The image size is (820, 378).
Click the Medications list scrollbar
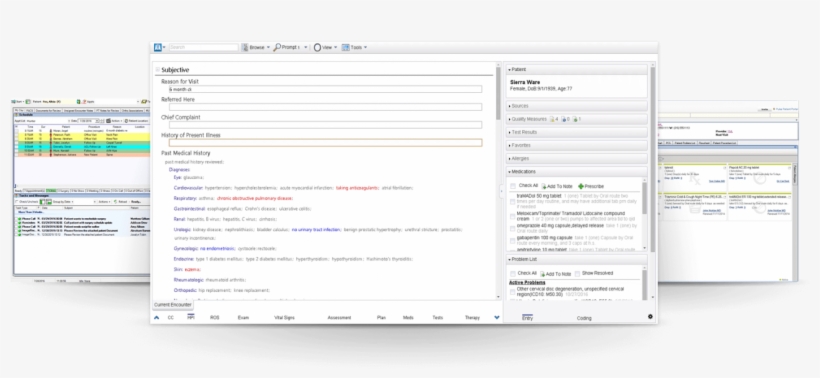click(644, 215)
